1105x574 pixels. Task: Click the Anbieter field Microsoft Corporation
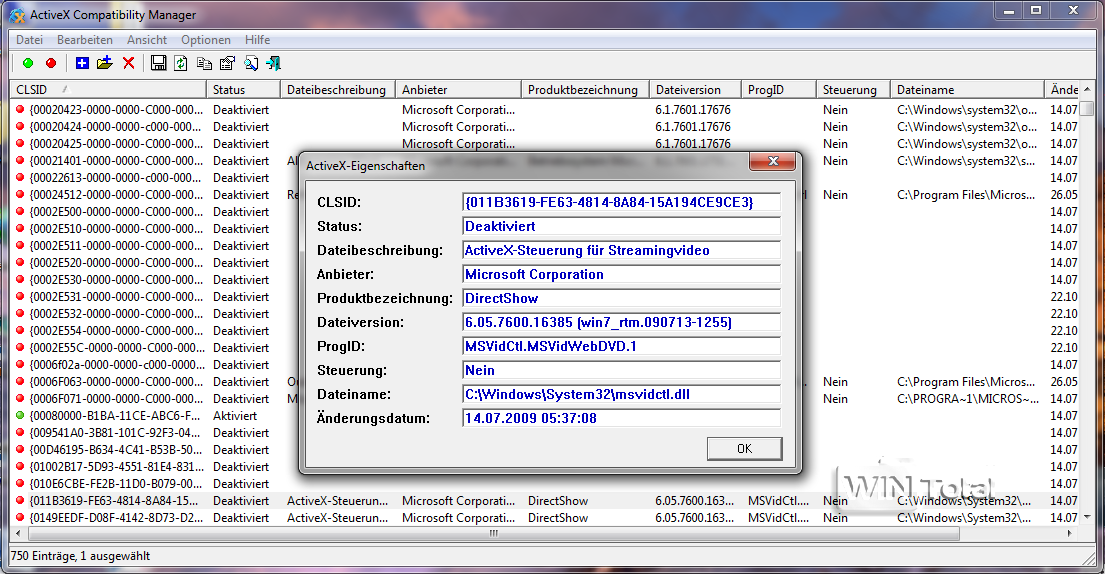(622, 274)
